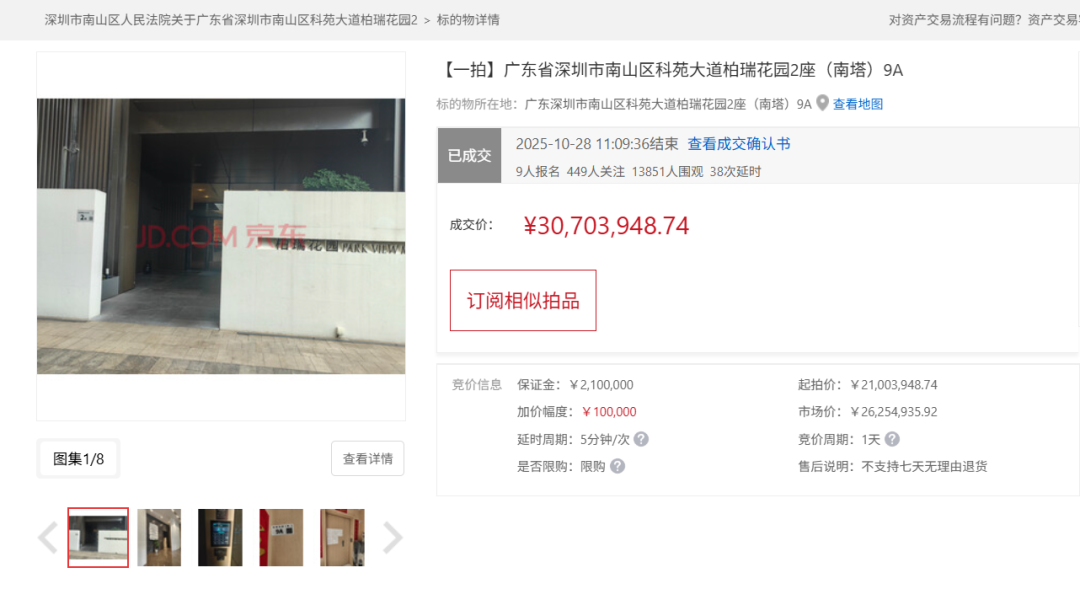Viewport: 1080px width, 589px height.
Task: Select the second lobby thumbnail
Action: [x=159, y=537]
